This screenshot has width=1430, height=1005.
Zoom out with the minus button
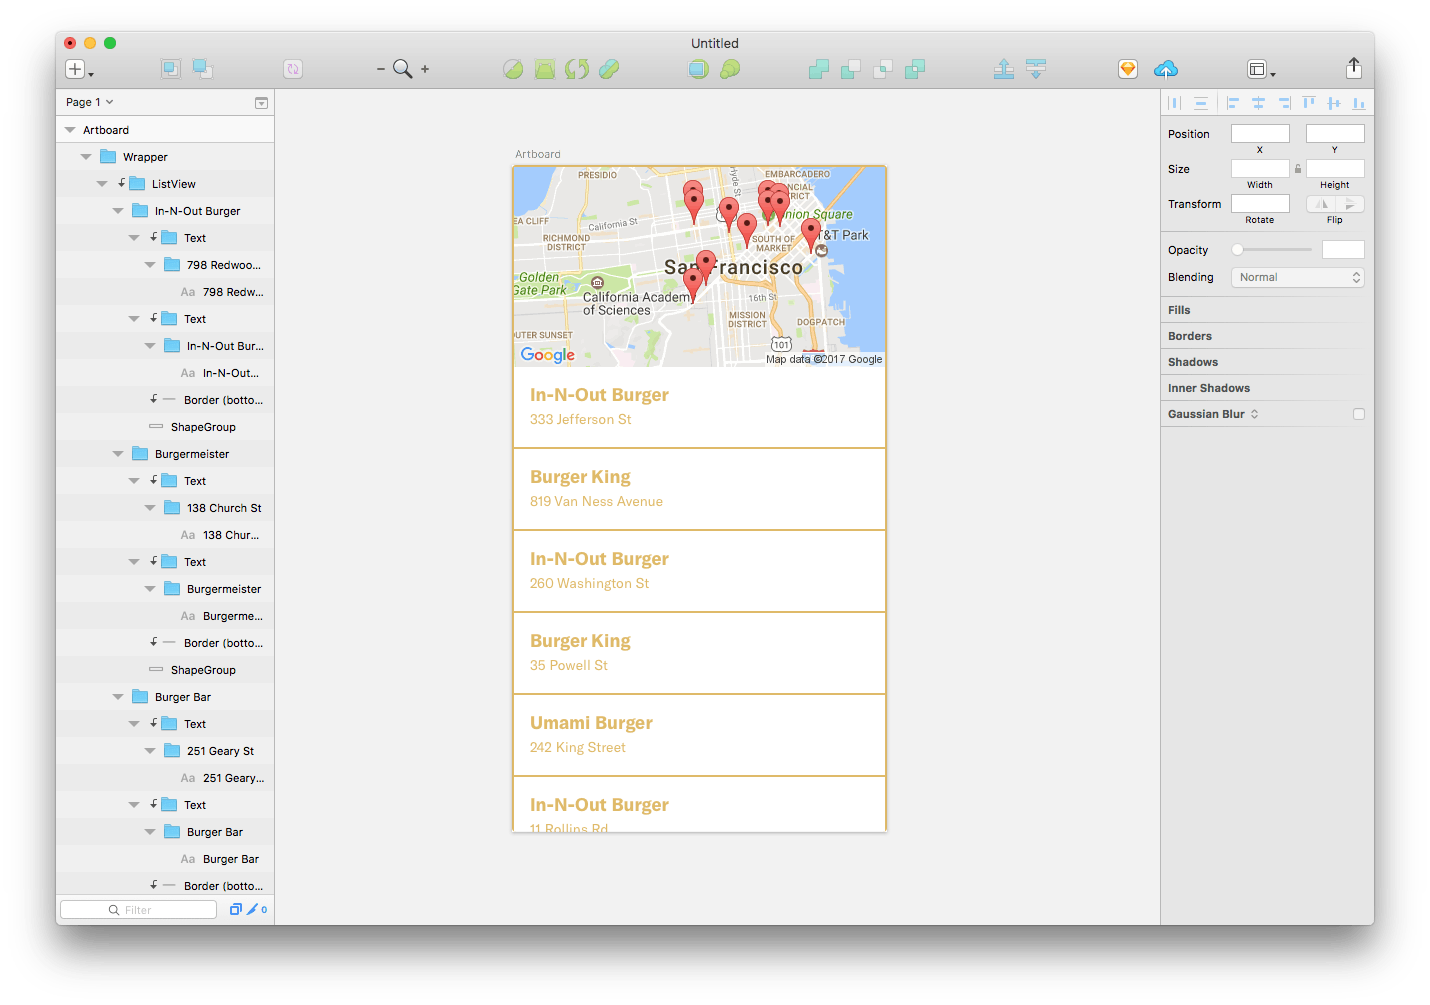(x=381, y=69)
